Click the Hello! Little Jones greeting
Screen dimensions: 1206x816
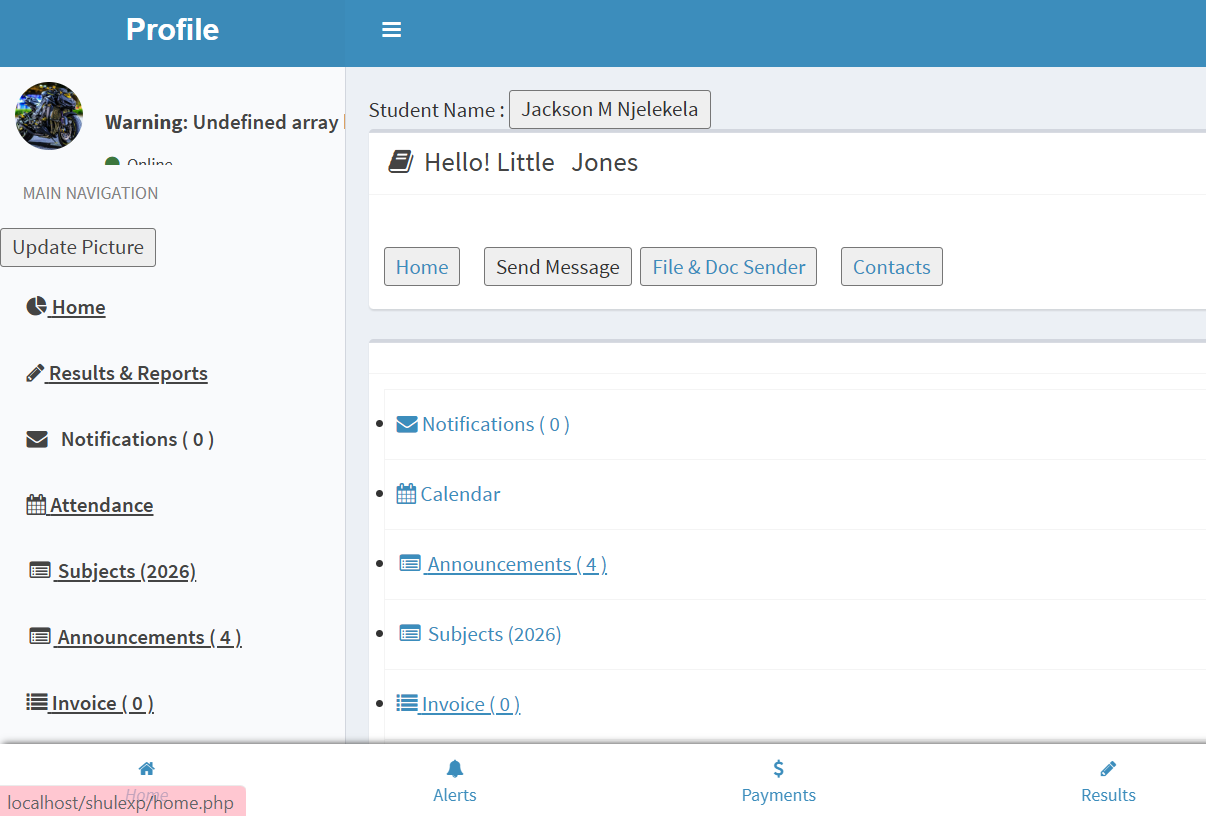531,162
